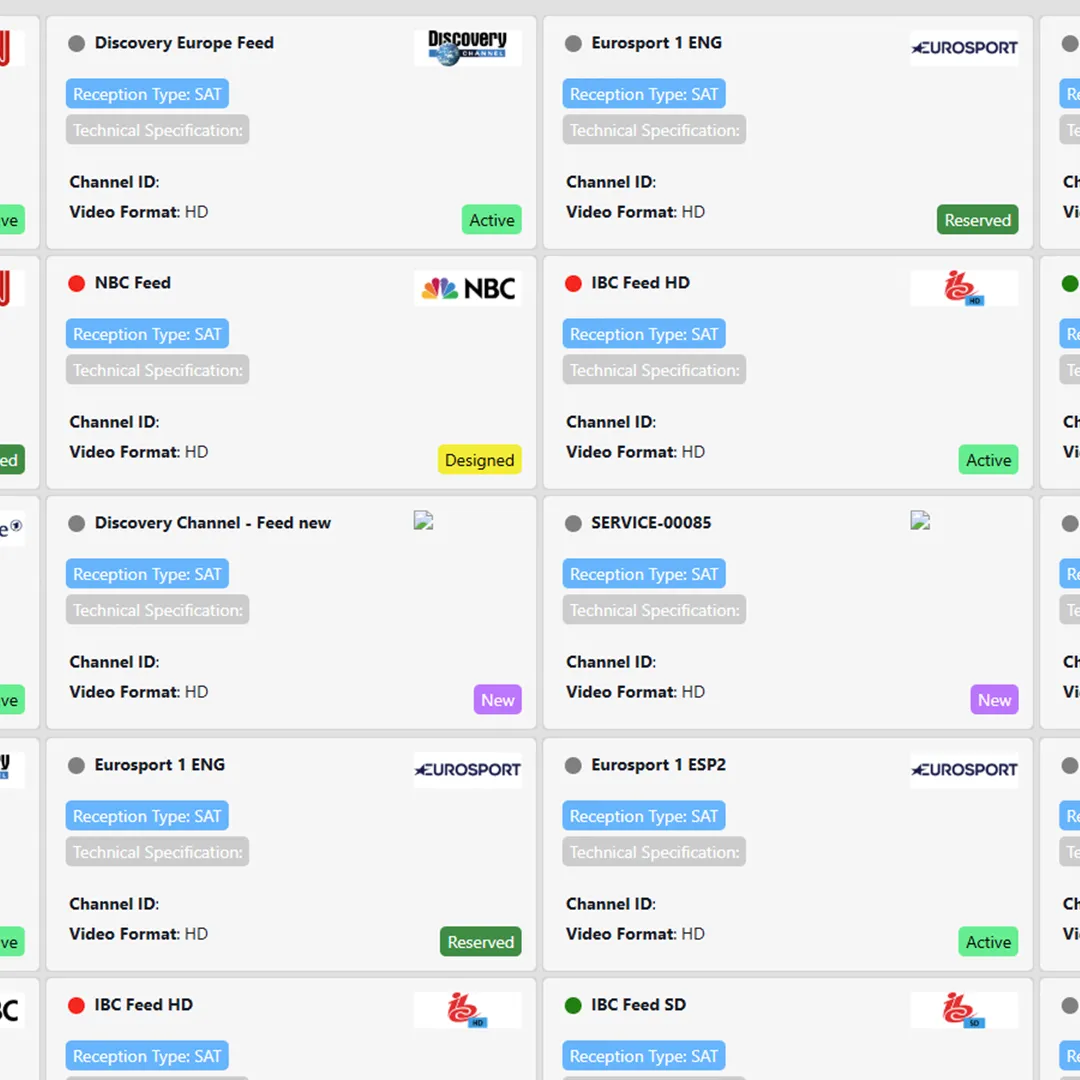This screenshot has width=1080, height=1080.
Task: Click the gray status dot of Discovery Channel - Feed new
Action: click(76, 523)
